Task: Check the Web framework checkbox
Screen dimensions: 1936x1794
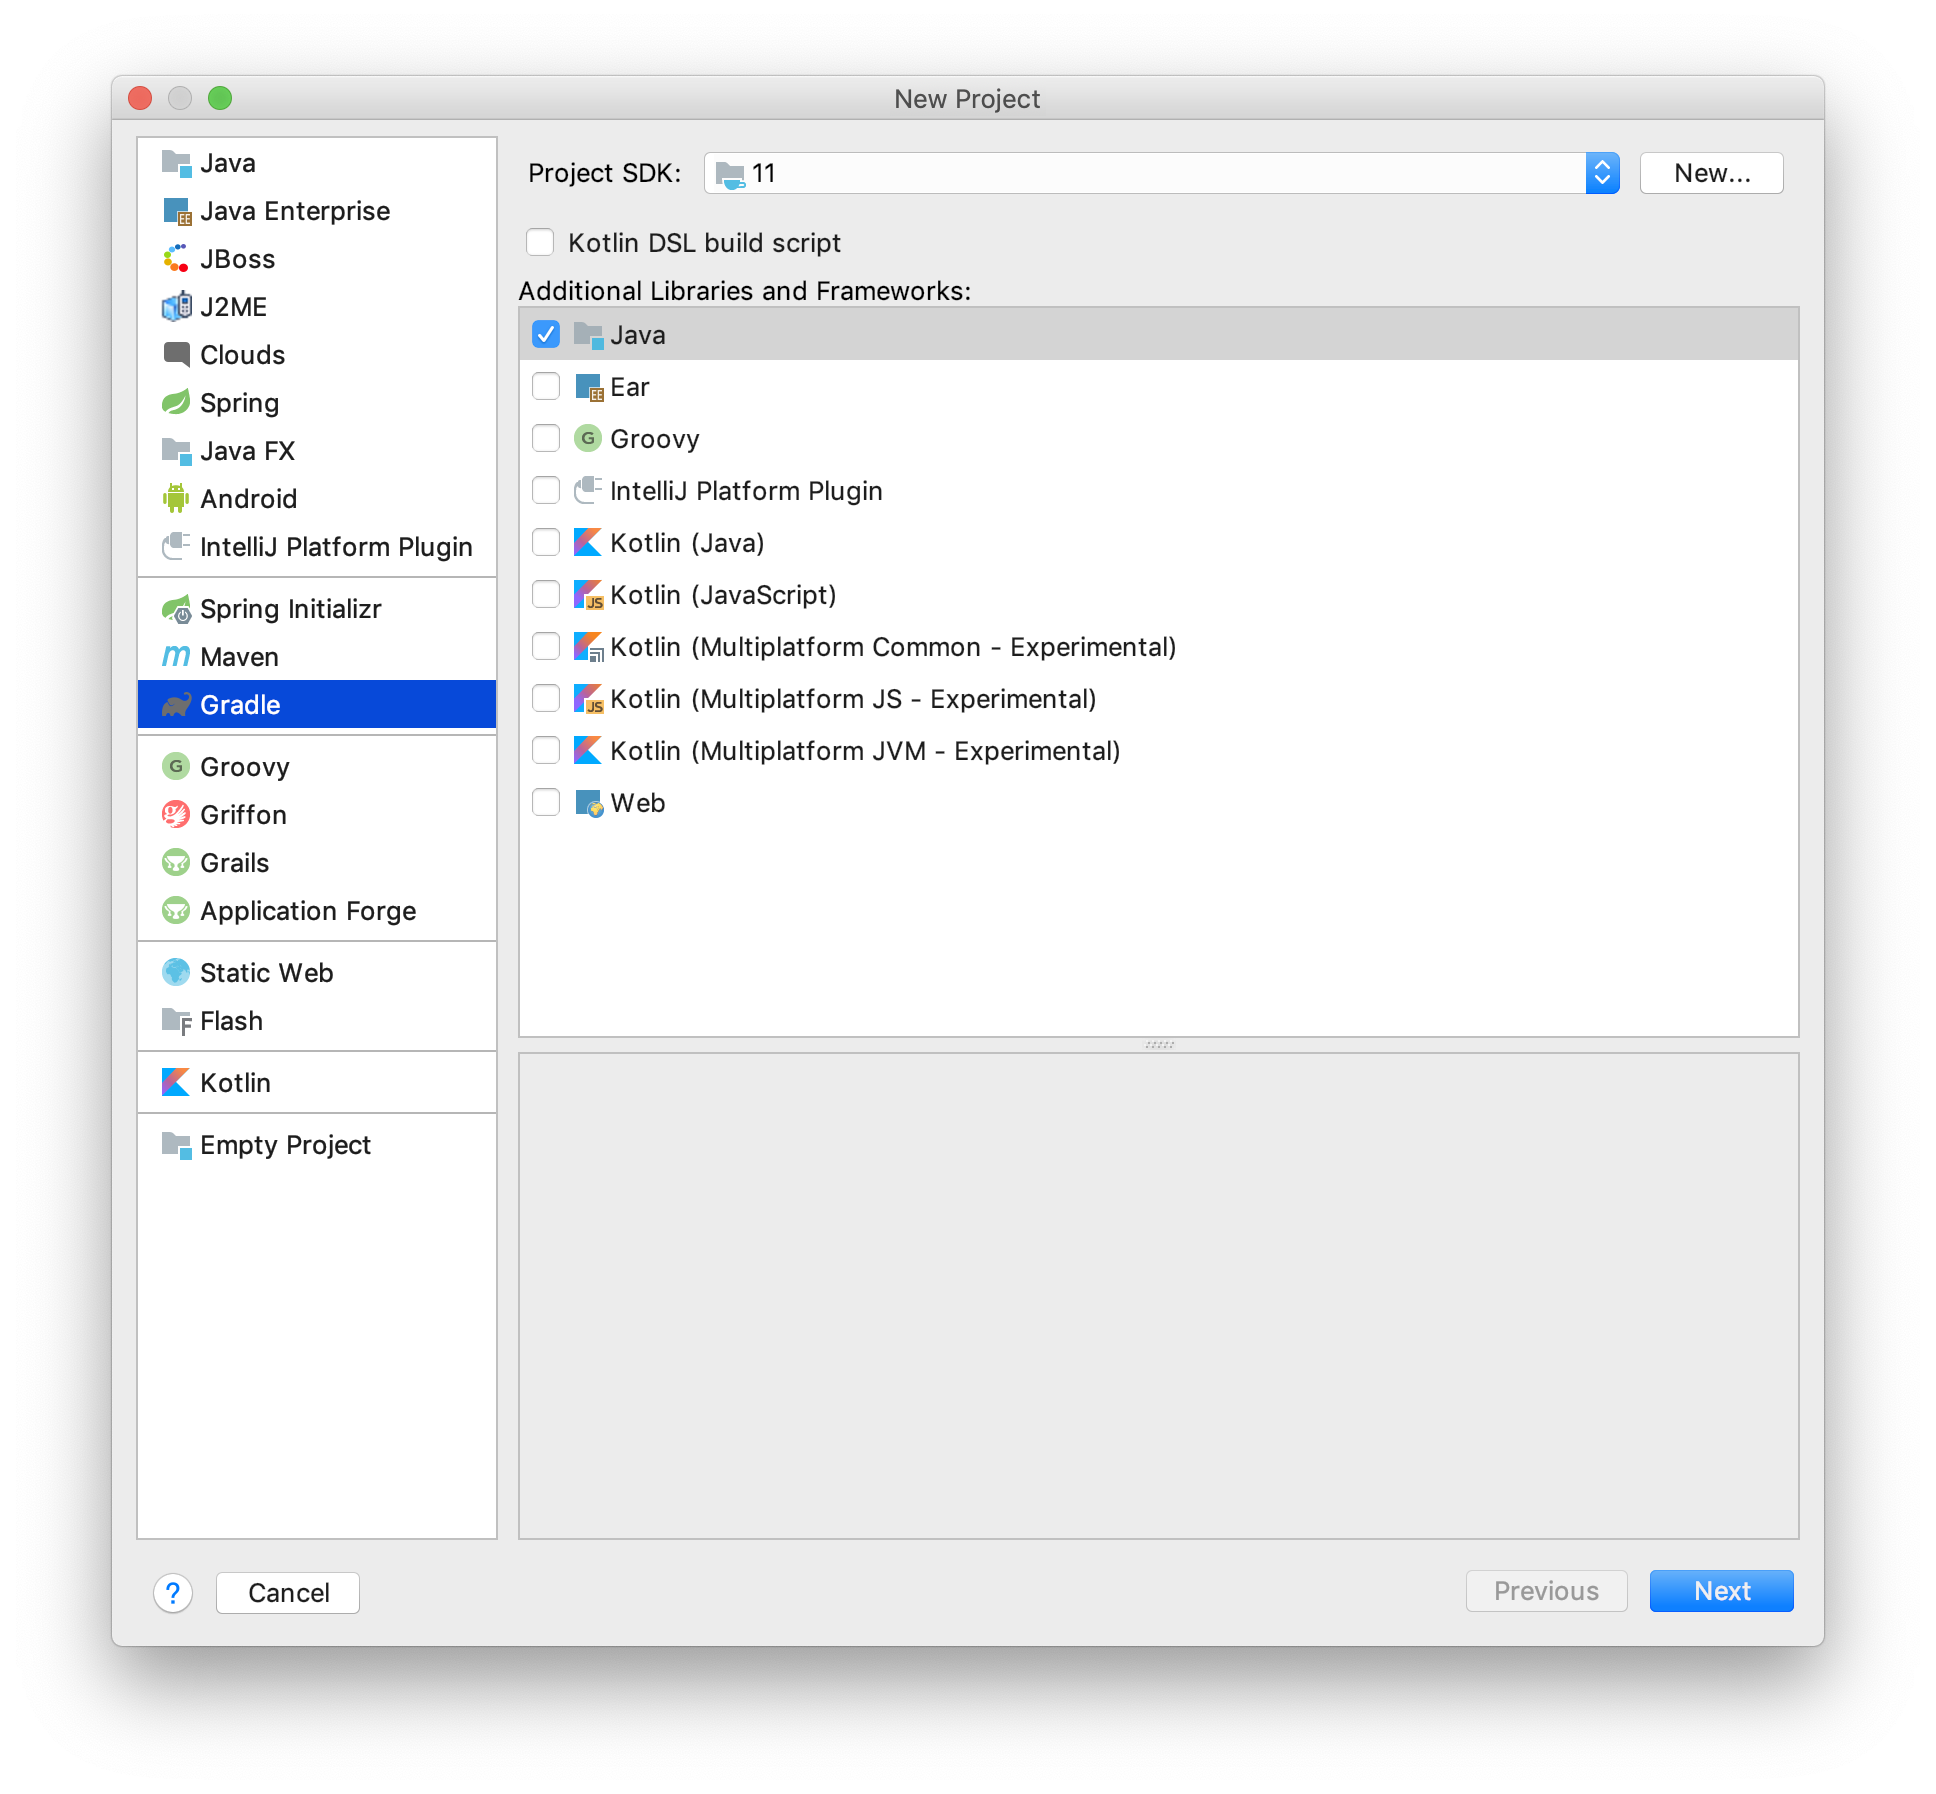Action: (546, 803)
